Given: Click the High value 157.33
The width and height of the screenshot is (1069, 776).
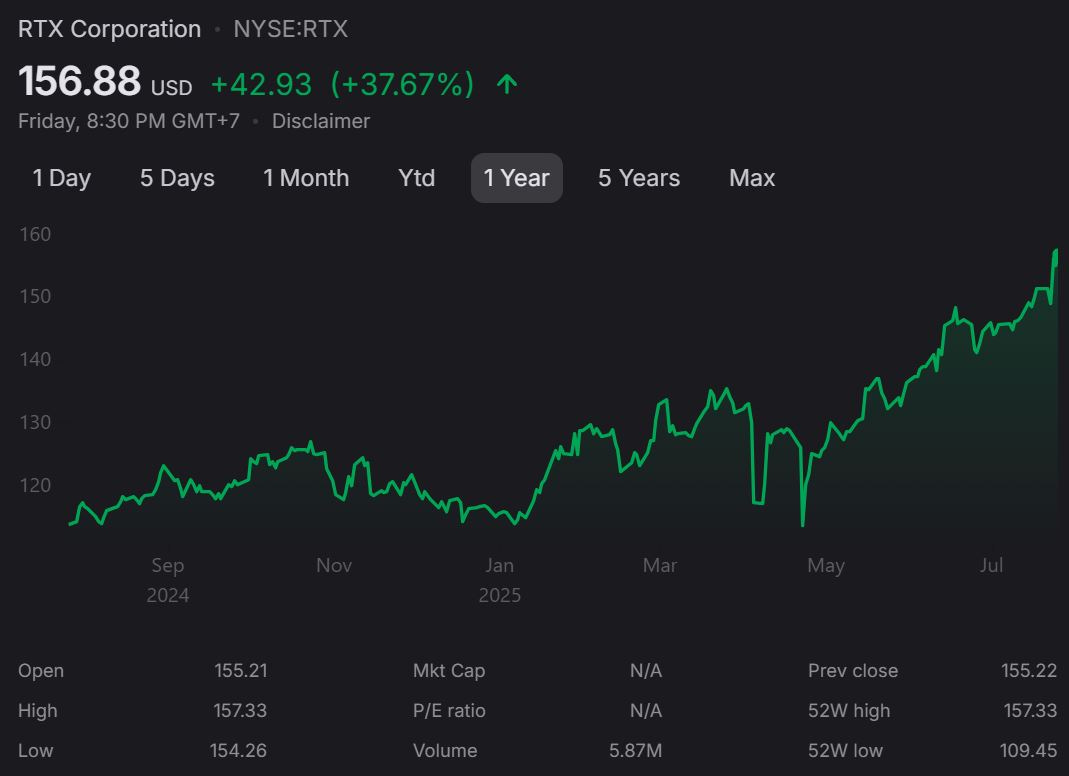Looking at the screenshot, I should (x=240, y=711).
